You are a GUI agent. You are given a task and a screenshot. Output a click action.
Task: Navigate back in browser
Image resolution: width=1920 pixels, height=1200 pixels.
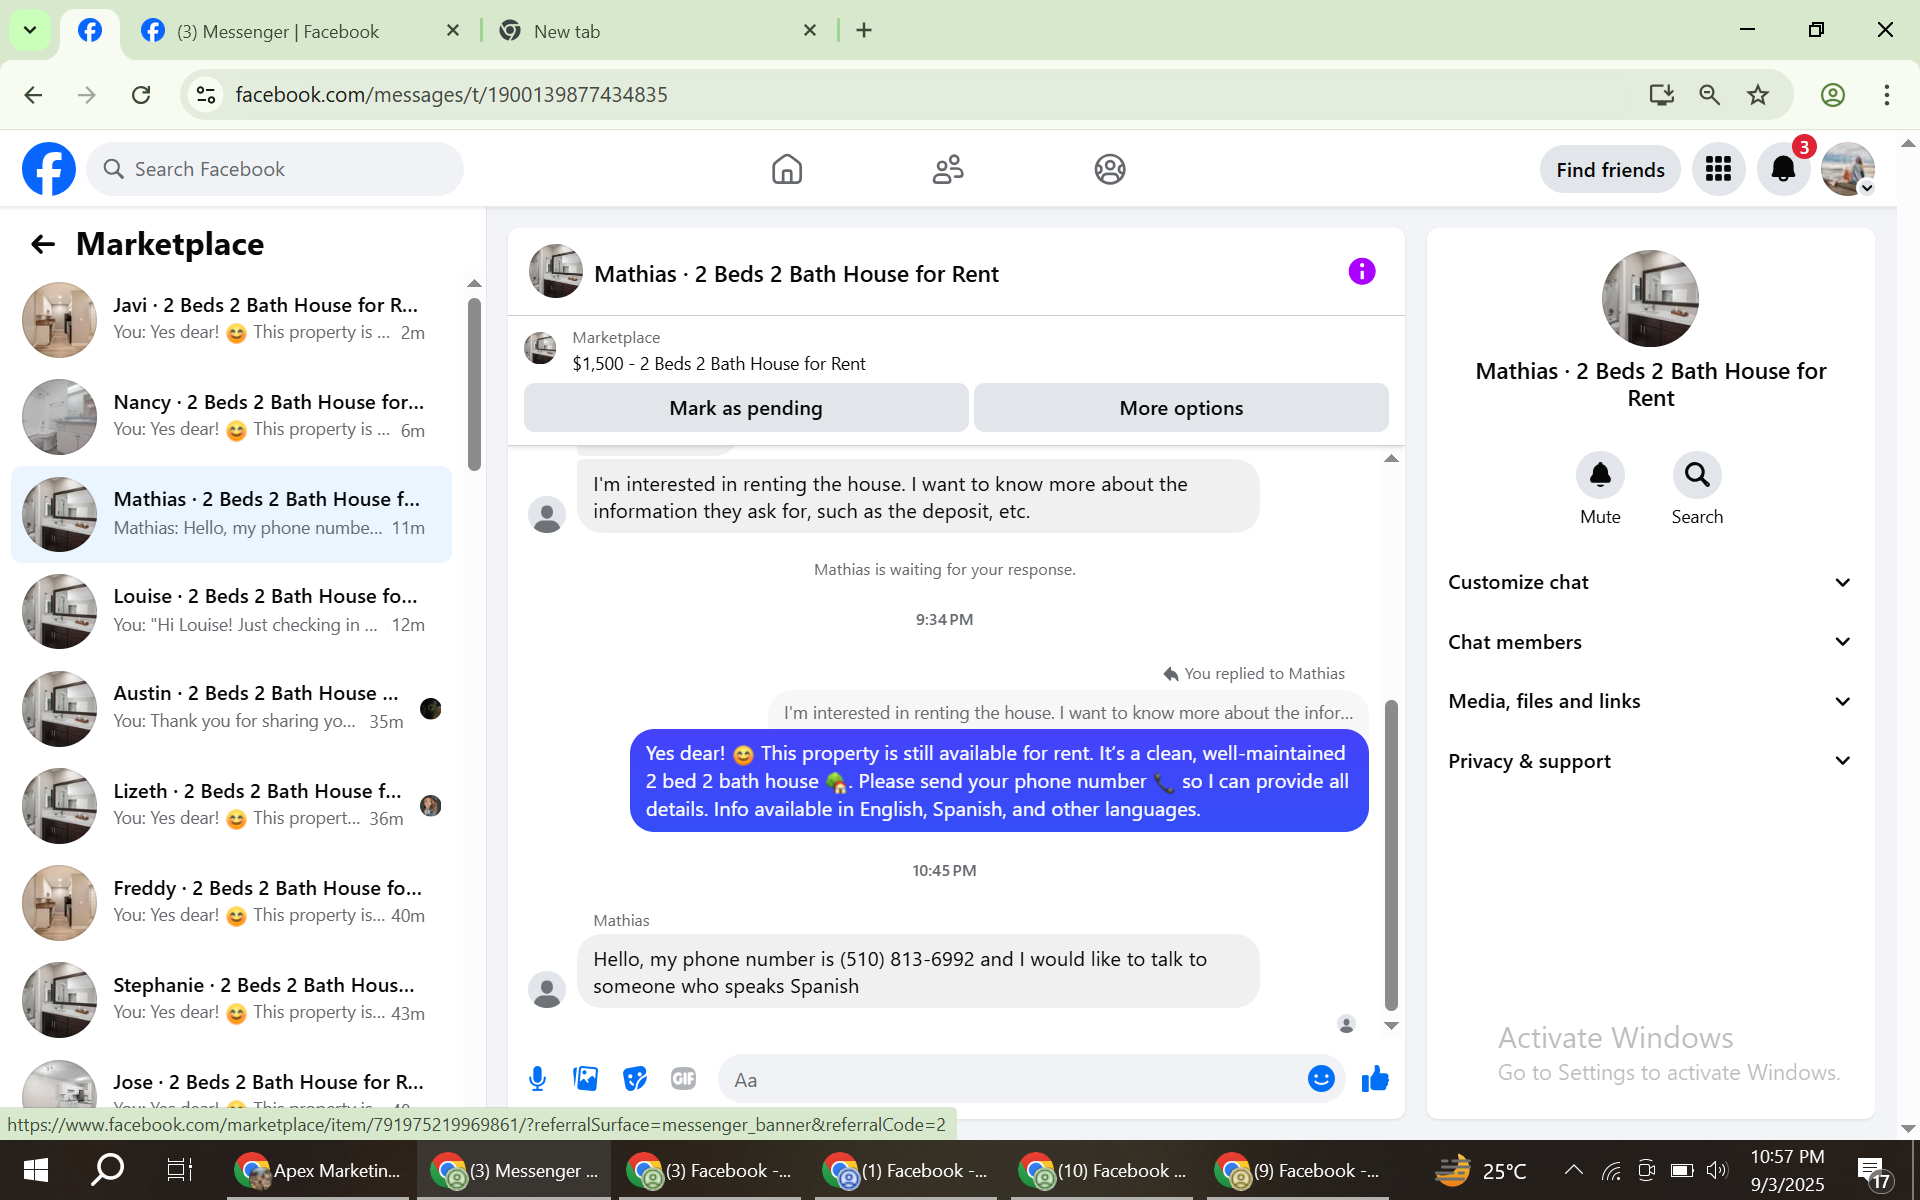click(x=33, y=95)
